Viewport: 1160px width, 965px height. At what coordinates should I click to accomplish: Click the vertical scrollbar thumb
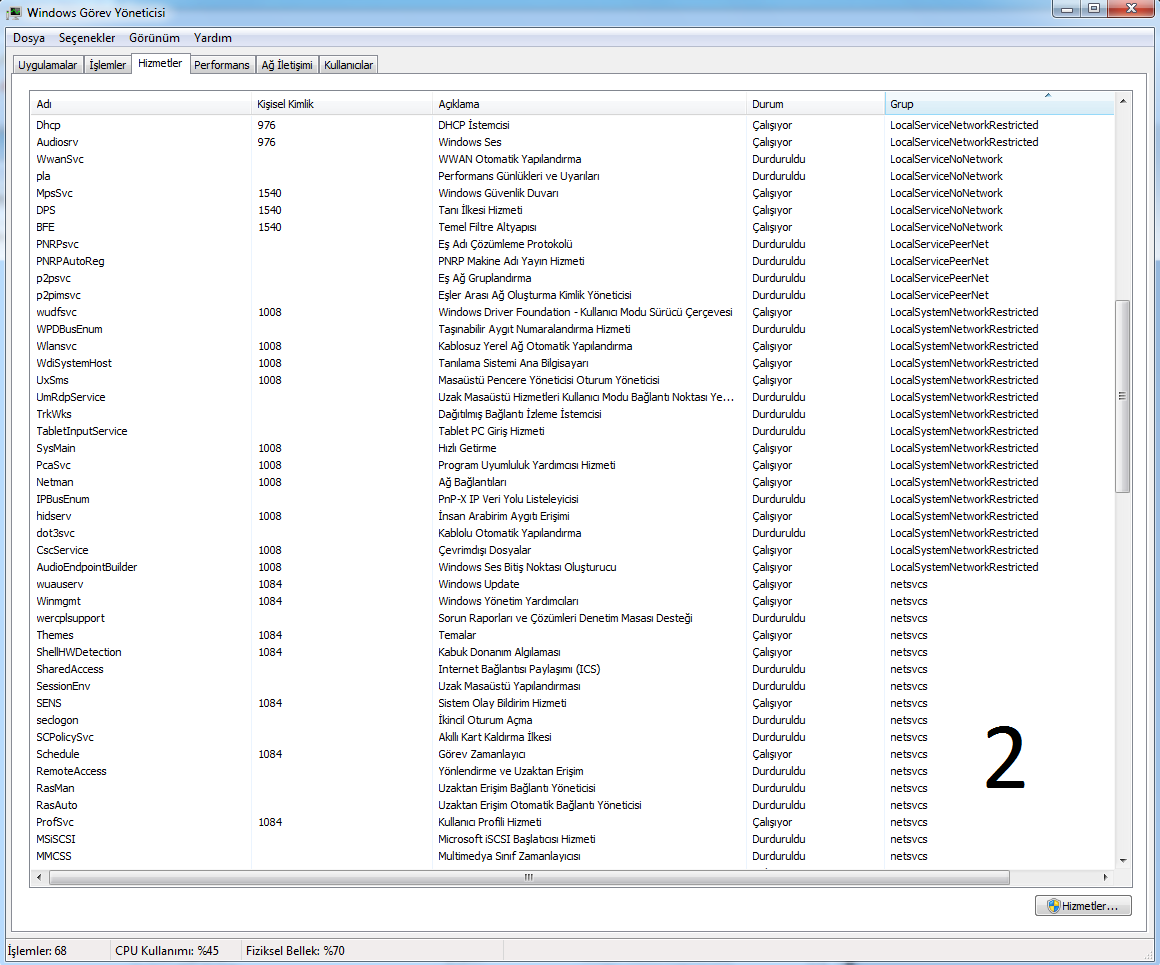1123,396
